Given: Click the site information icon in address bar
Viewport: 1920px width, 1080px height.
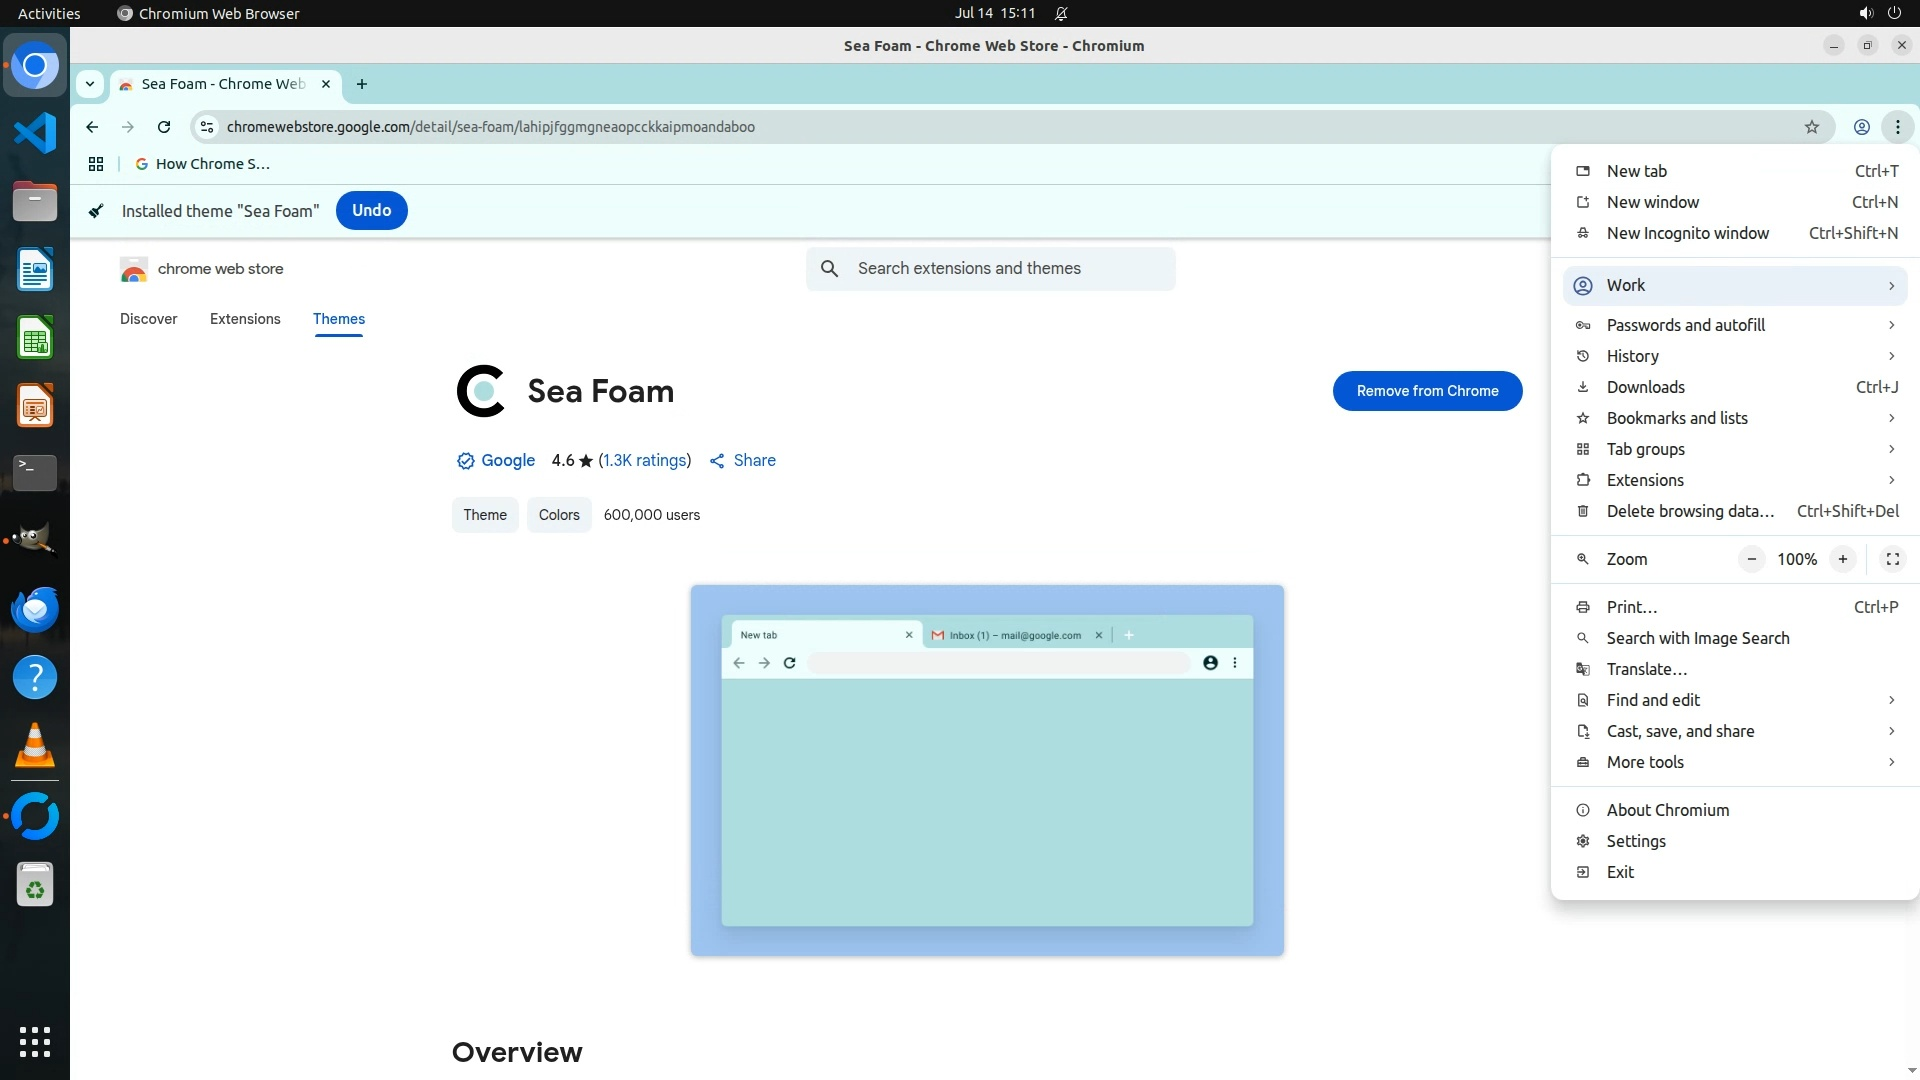Looking at the screenshot, I should click(207, 127).
